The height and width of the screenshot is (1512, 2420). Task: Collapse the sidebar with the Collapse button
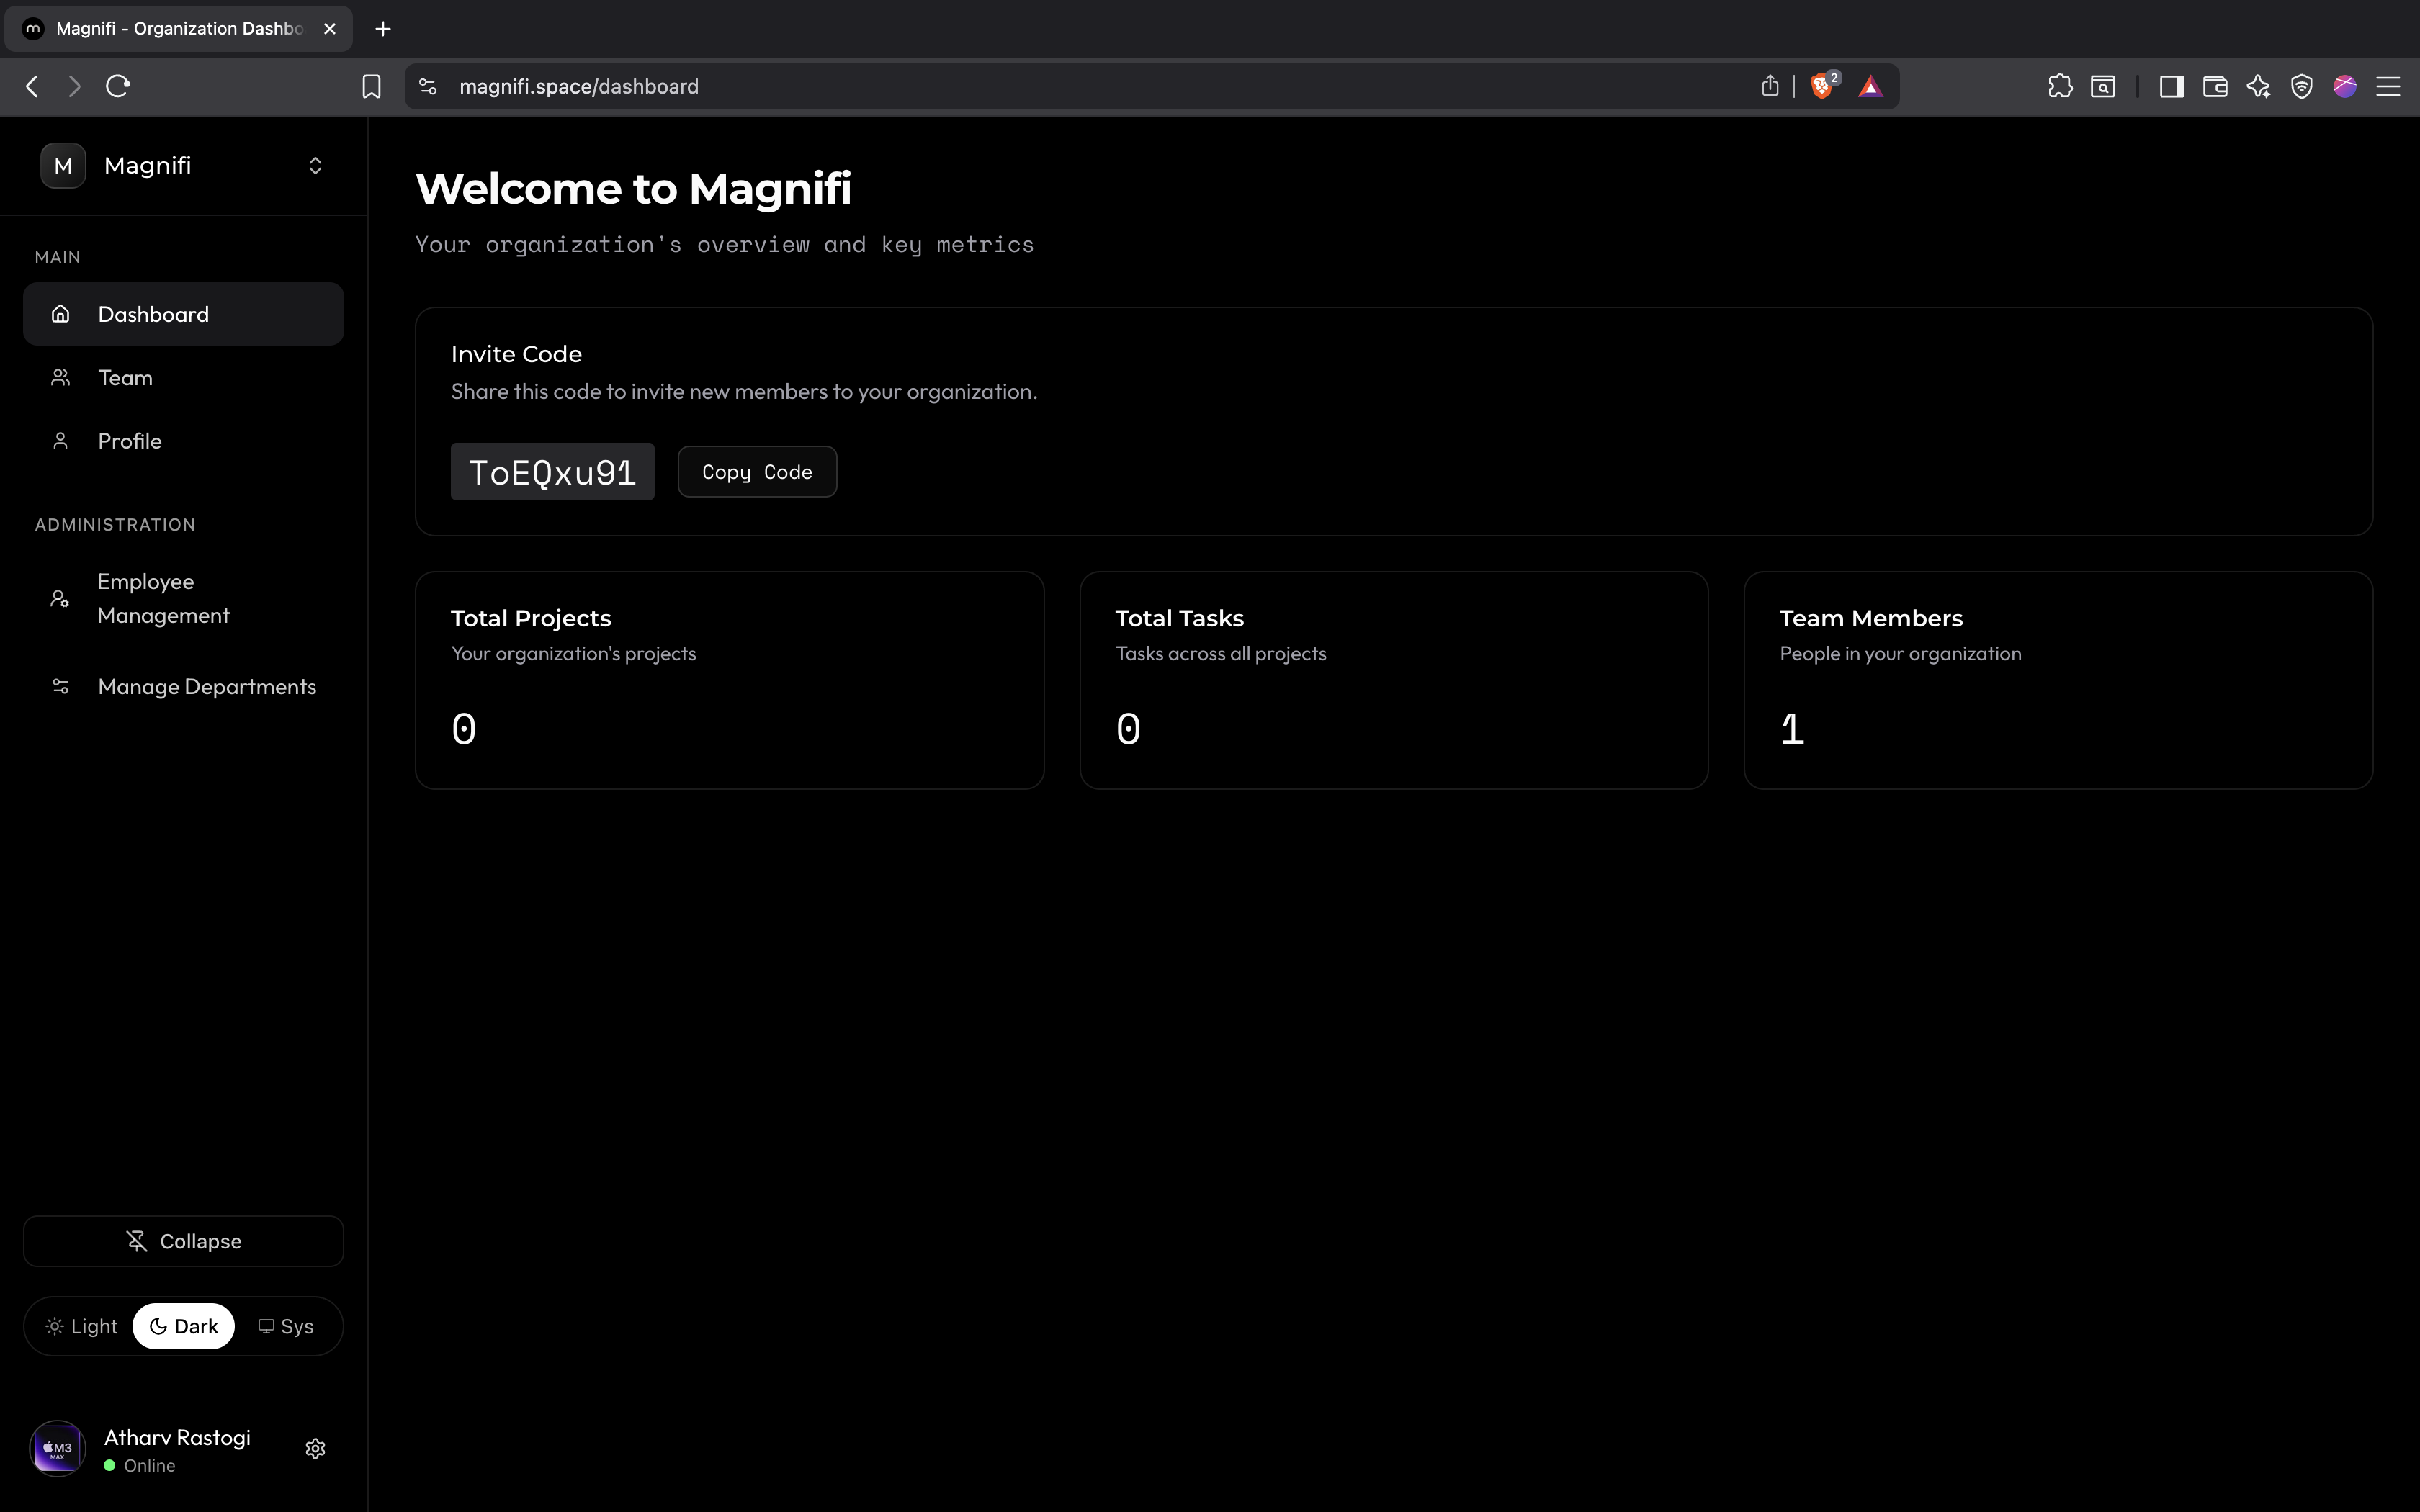click(x=184, y=1241)
